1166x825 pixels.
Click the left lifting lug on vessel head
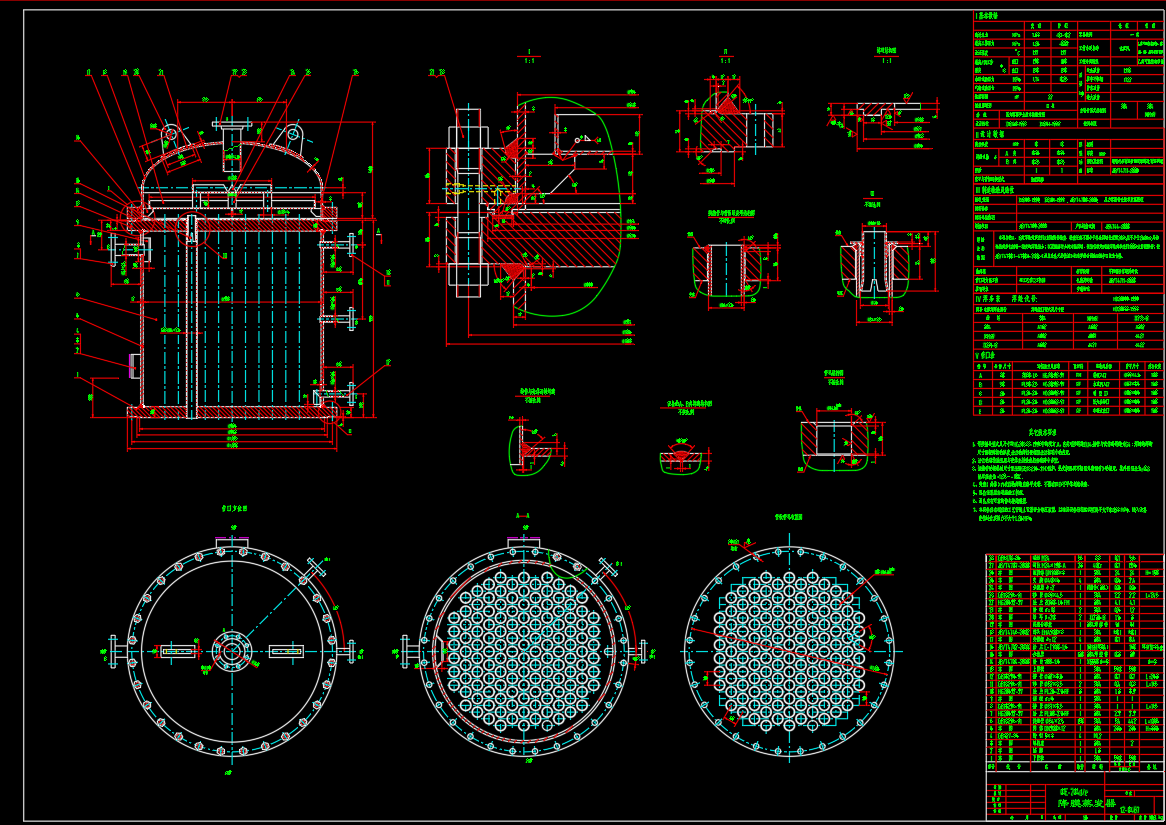tap(170, 133)
